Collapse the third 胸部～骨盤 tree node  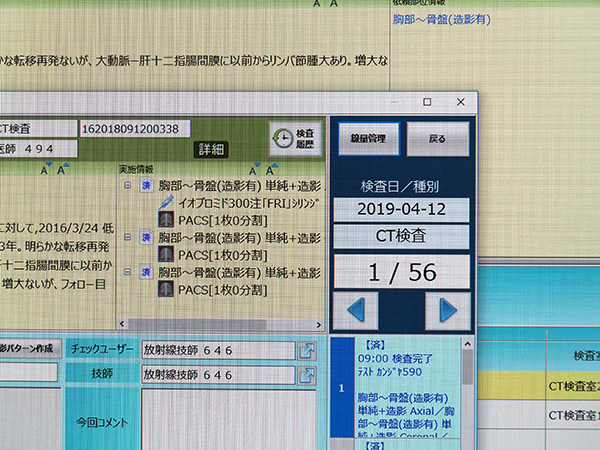(x=128, y=272)
